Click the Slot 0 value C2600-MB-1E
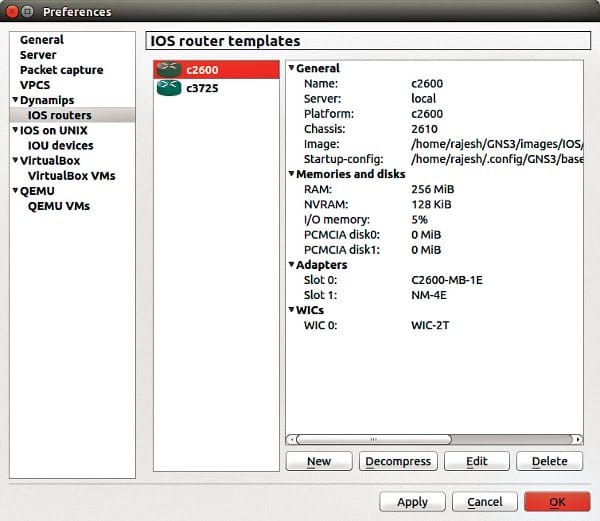 click(x=447, y=280)
